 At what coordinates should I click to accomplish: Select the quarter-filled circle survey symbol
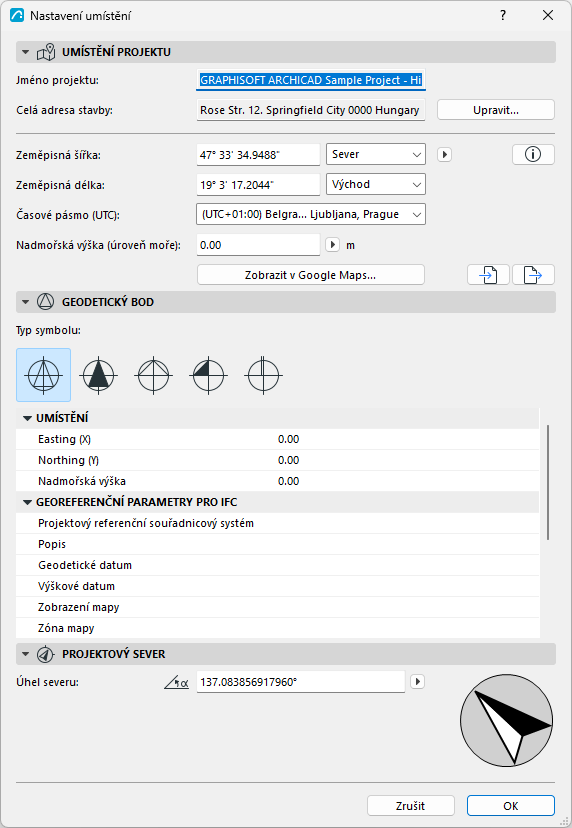tap(208, 375)
